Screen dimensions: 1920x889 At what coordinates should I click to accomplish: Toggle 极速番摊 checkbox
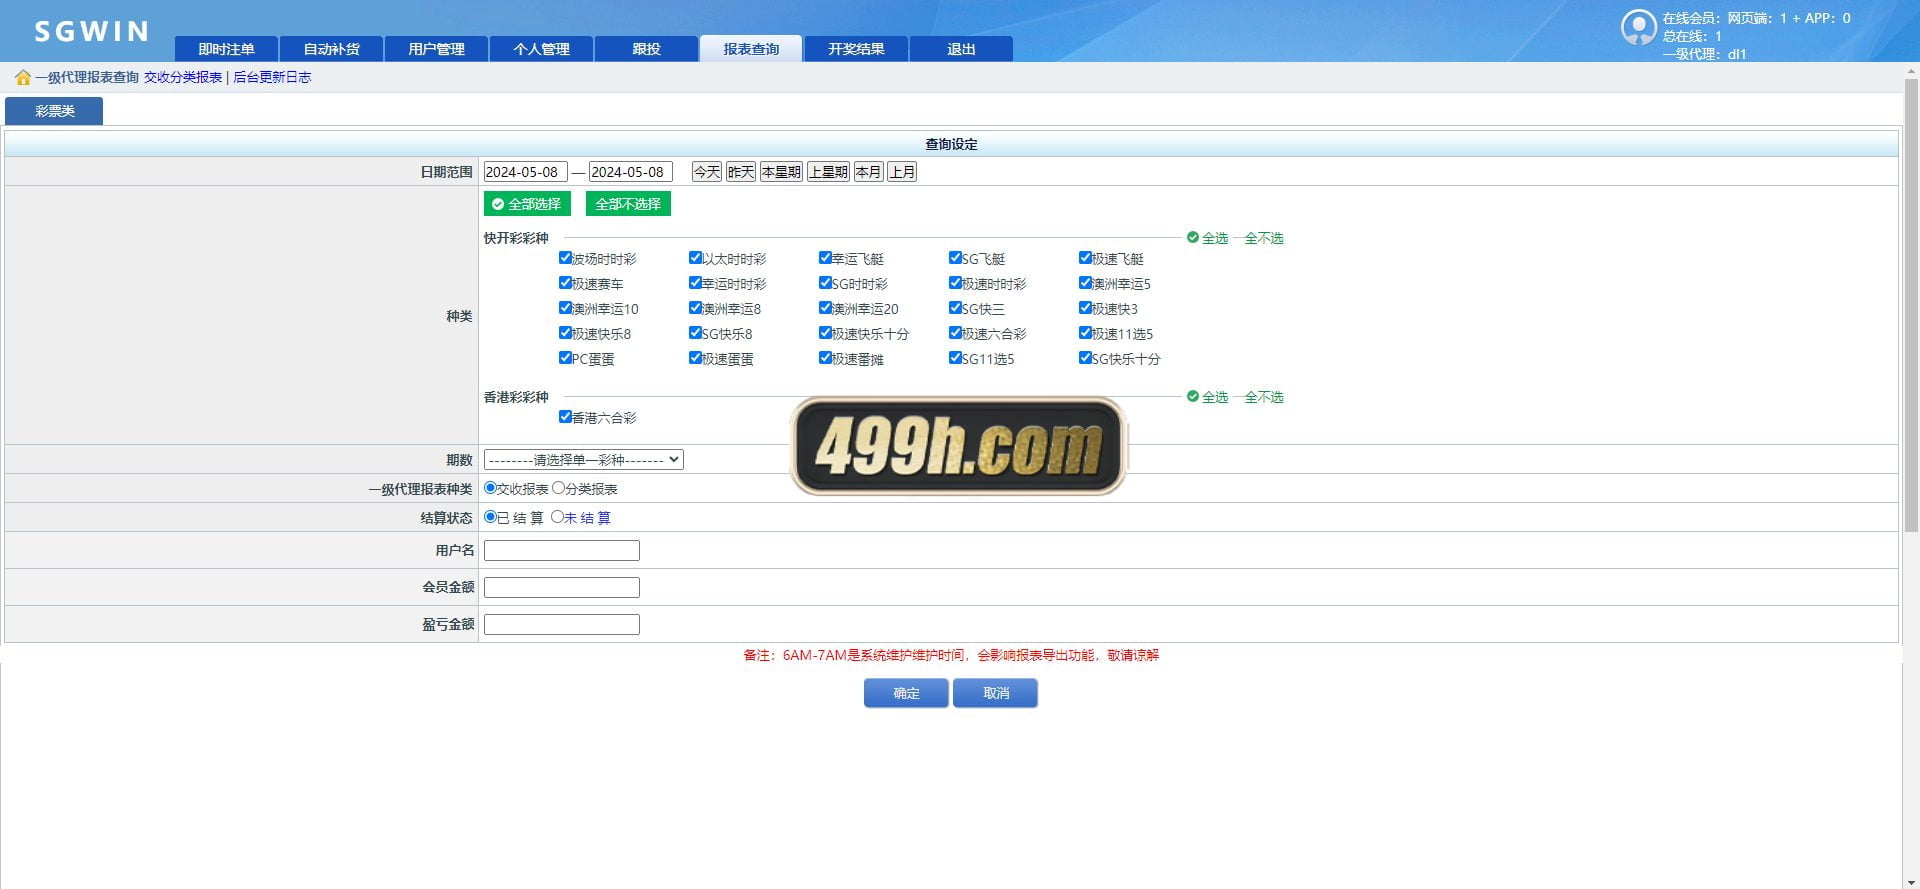(825, 358)
